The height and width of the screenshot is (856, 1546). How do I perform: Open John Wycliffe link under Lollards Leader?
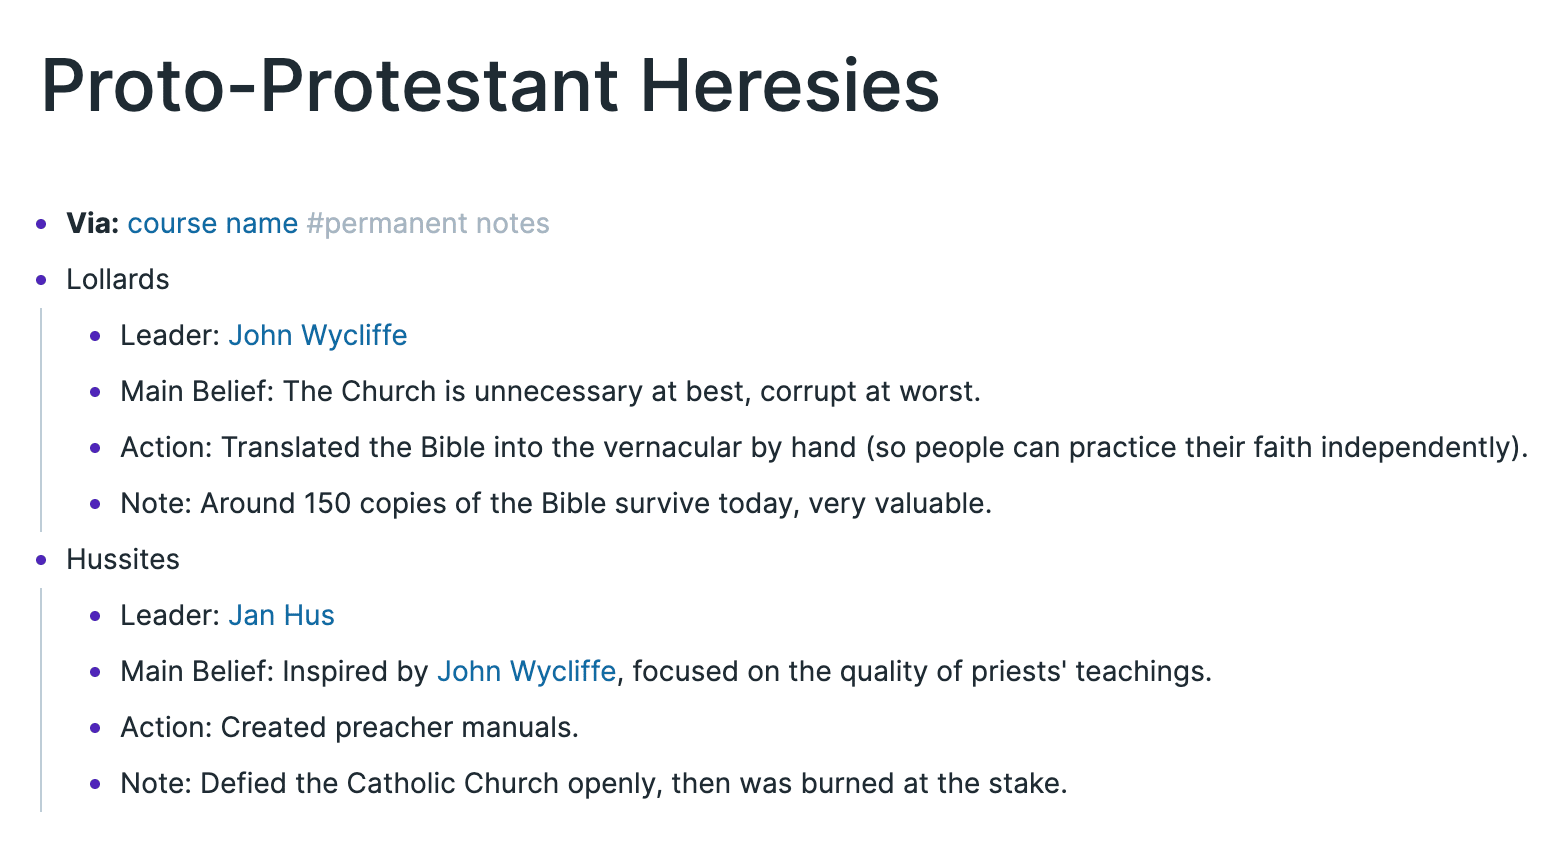[318, 335]
